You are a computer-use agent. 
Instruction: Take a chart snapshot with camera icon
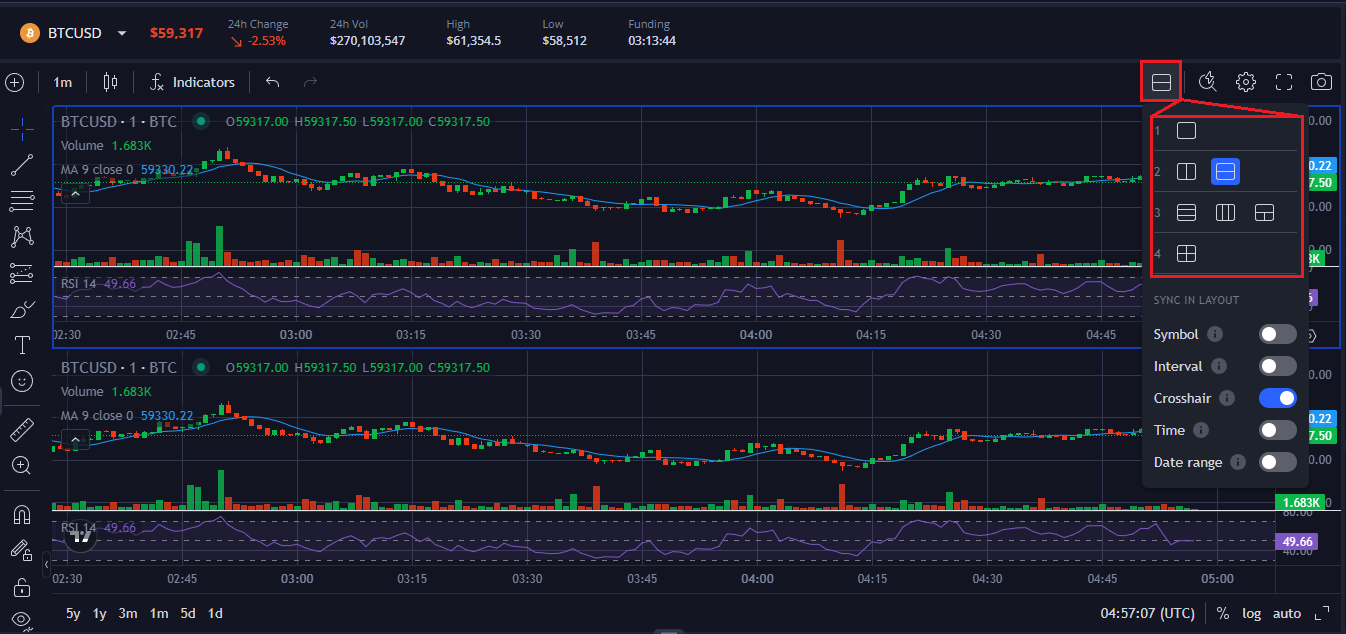pos(1321,82)
